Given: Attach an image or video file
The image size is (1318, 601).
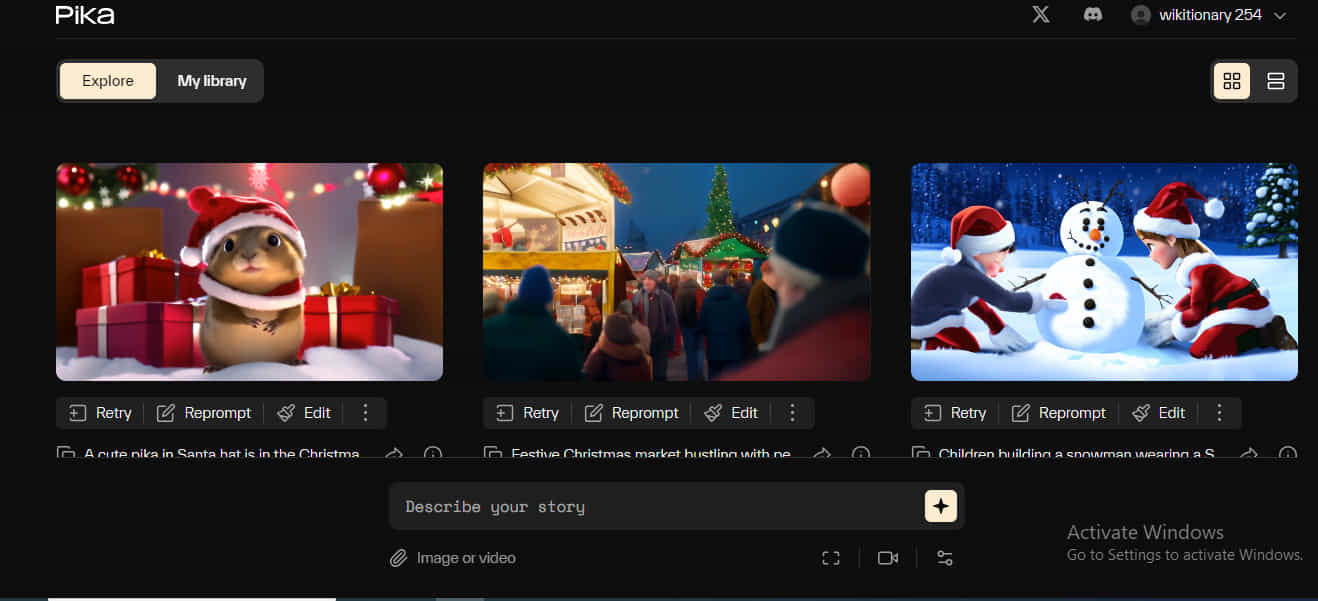Looking at the screenshot, I should pos(452,557).
